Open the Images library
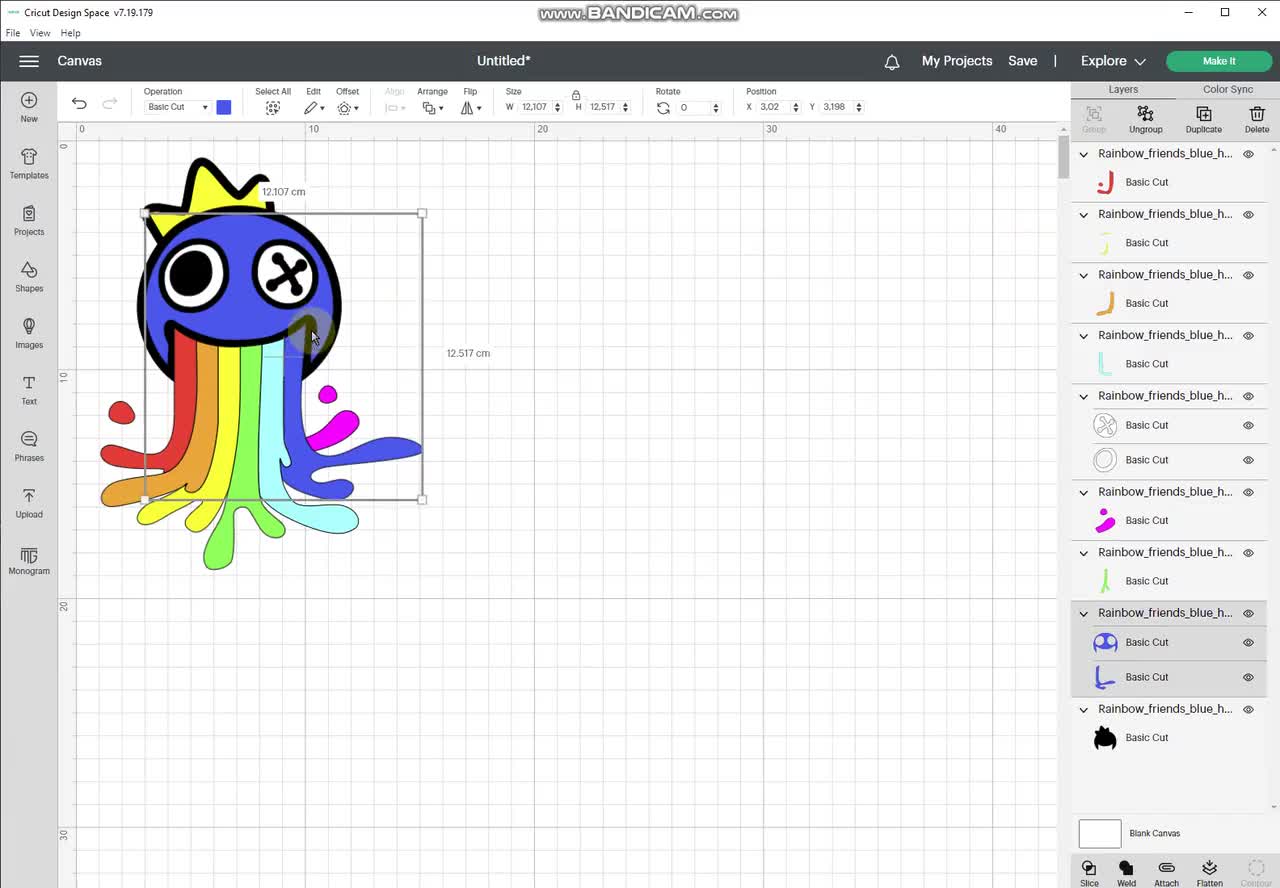1280x888 pixels. pos(29,333)
